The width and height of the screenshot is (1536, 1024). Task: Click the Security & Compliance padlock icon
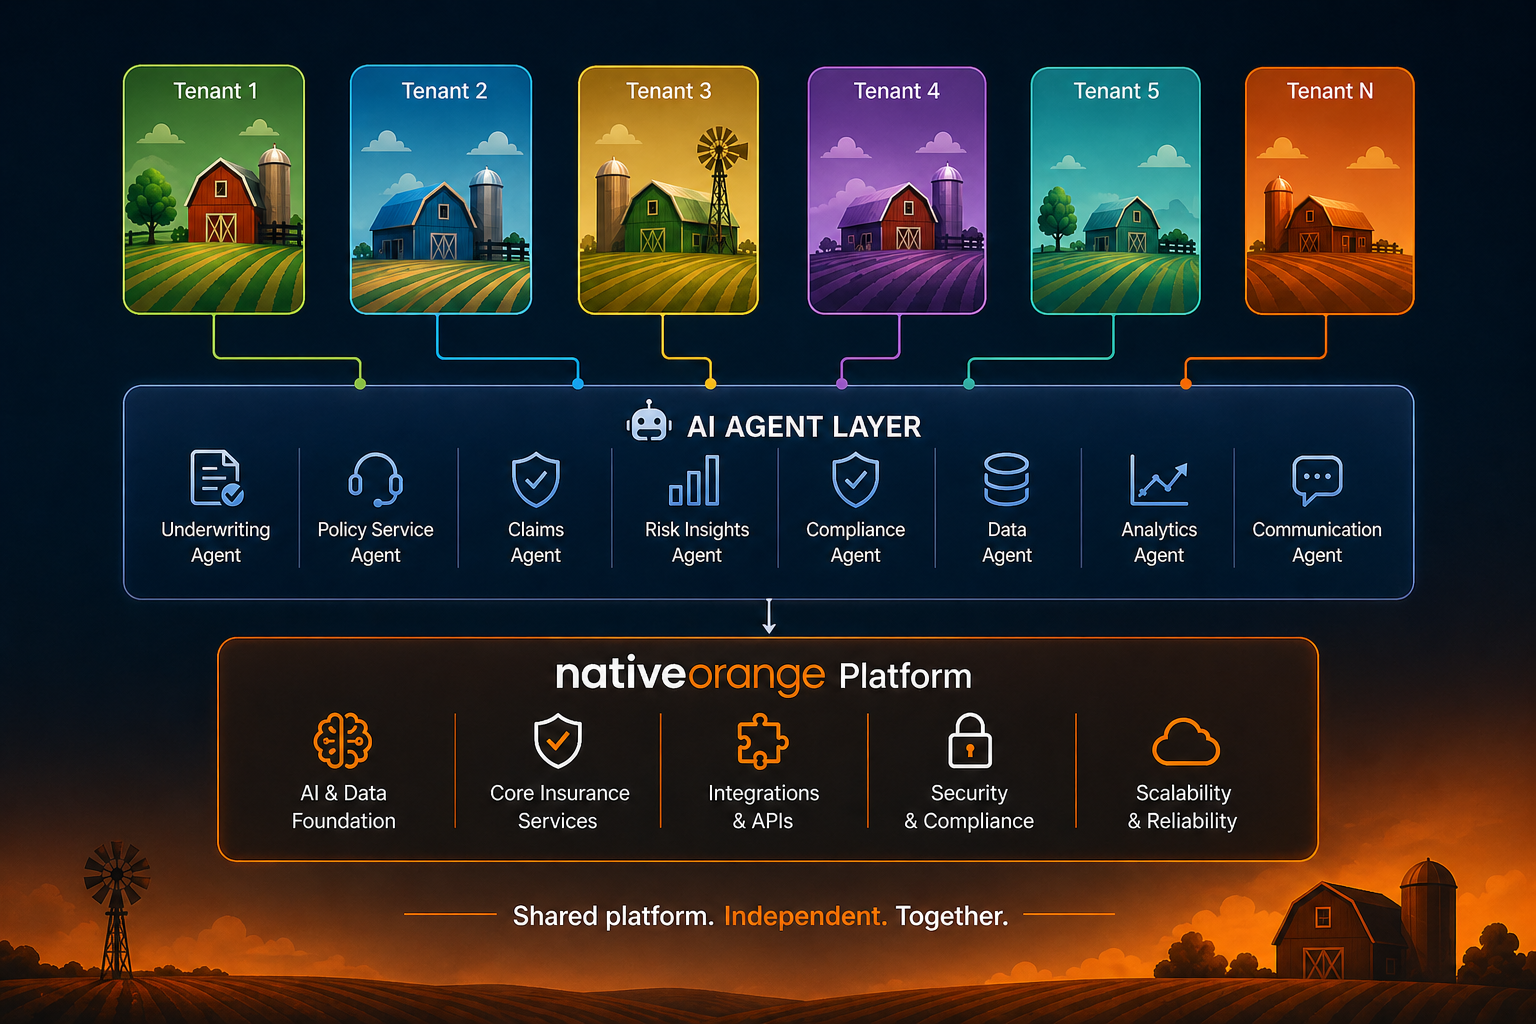click(969, 740)
